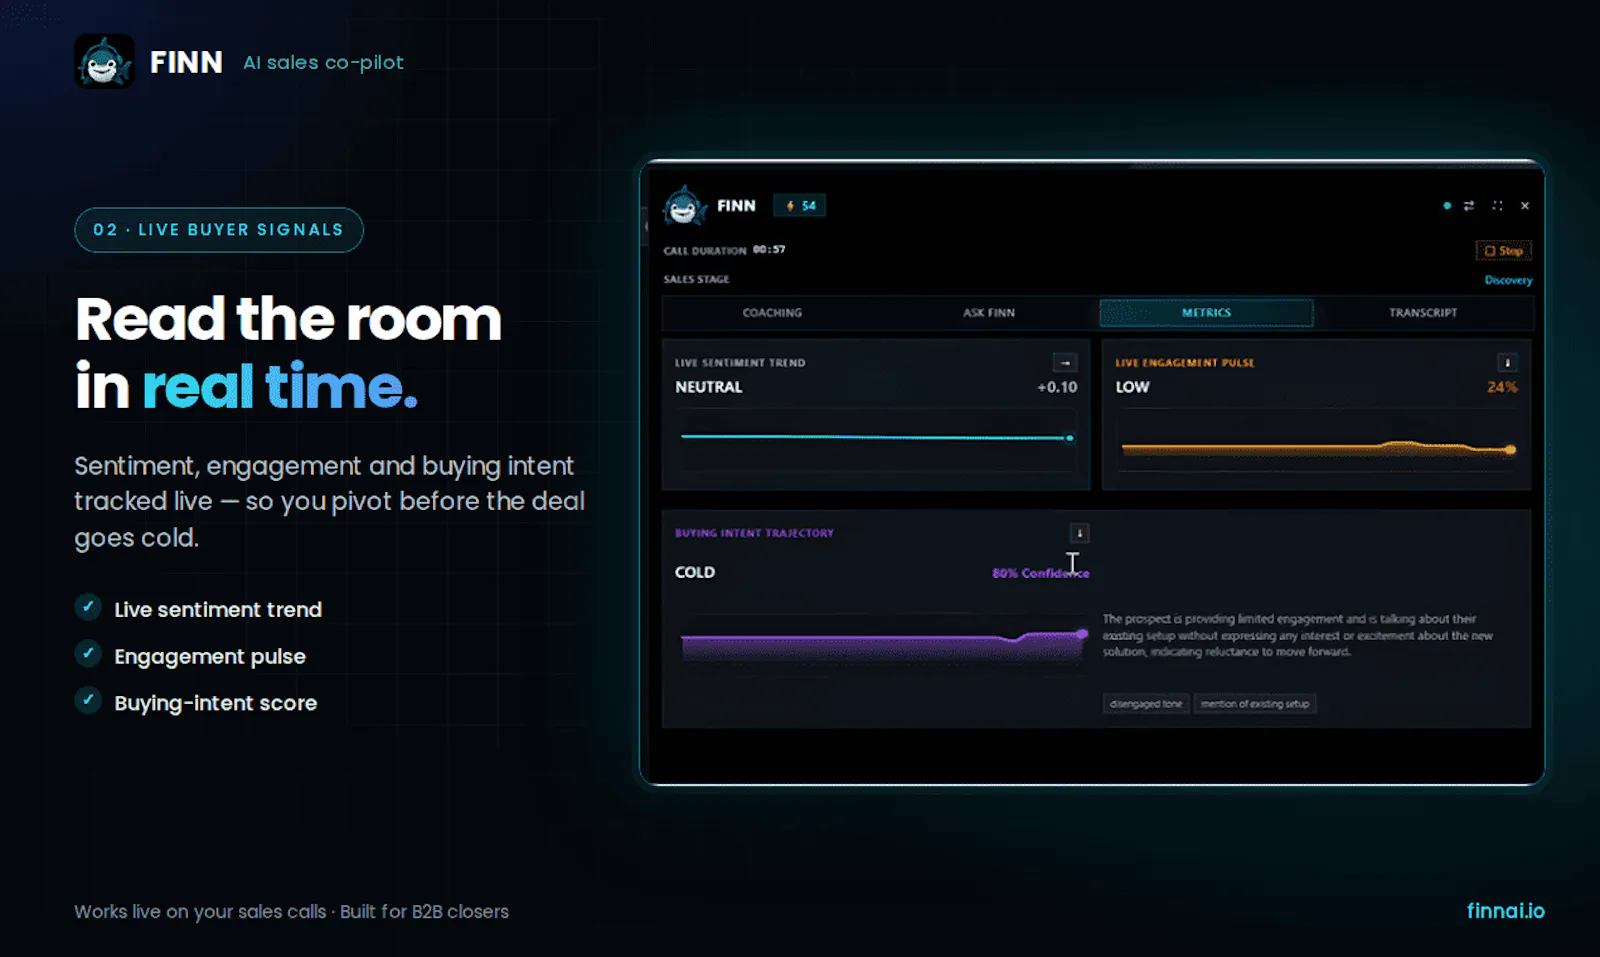Click the 'AI sales co-pilot' tagline
The width and height of the screenshot is (1600, 957).
[x=323, y=62]
